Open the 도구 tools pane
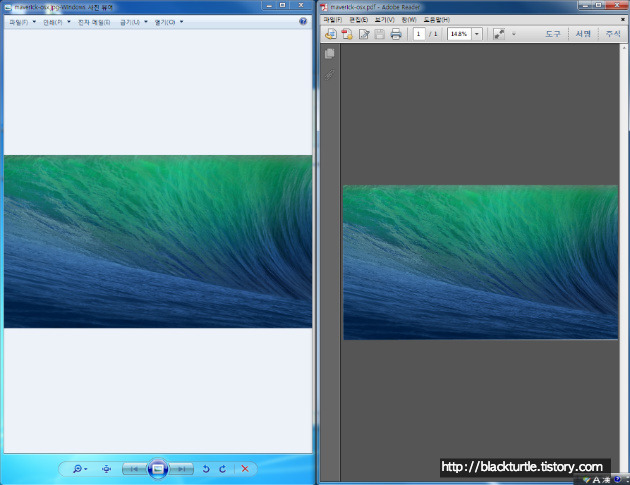 pos(553,34)
